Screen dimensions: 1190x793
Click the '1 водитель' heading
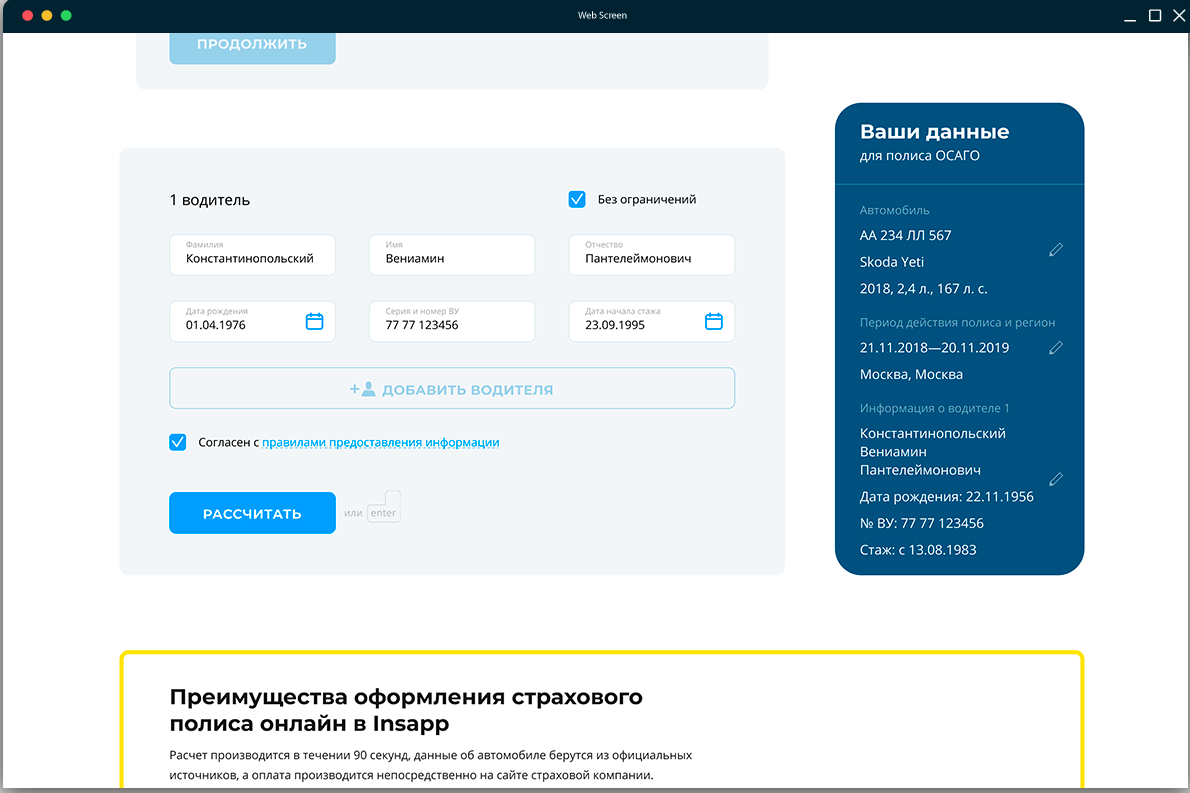(209, 200)
